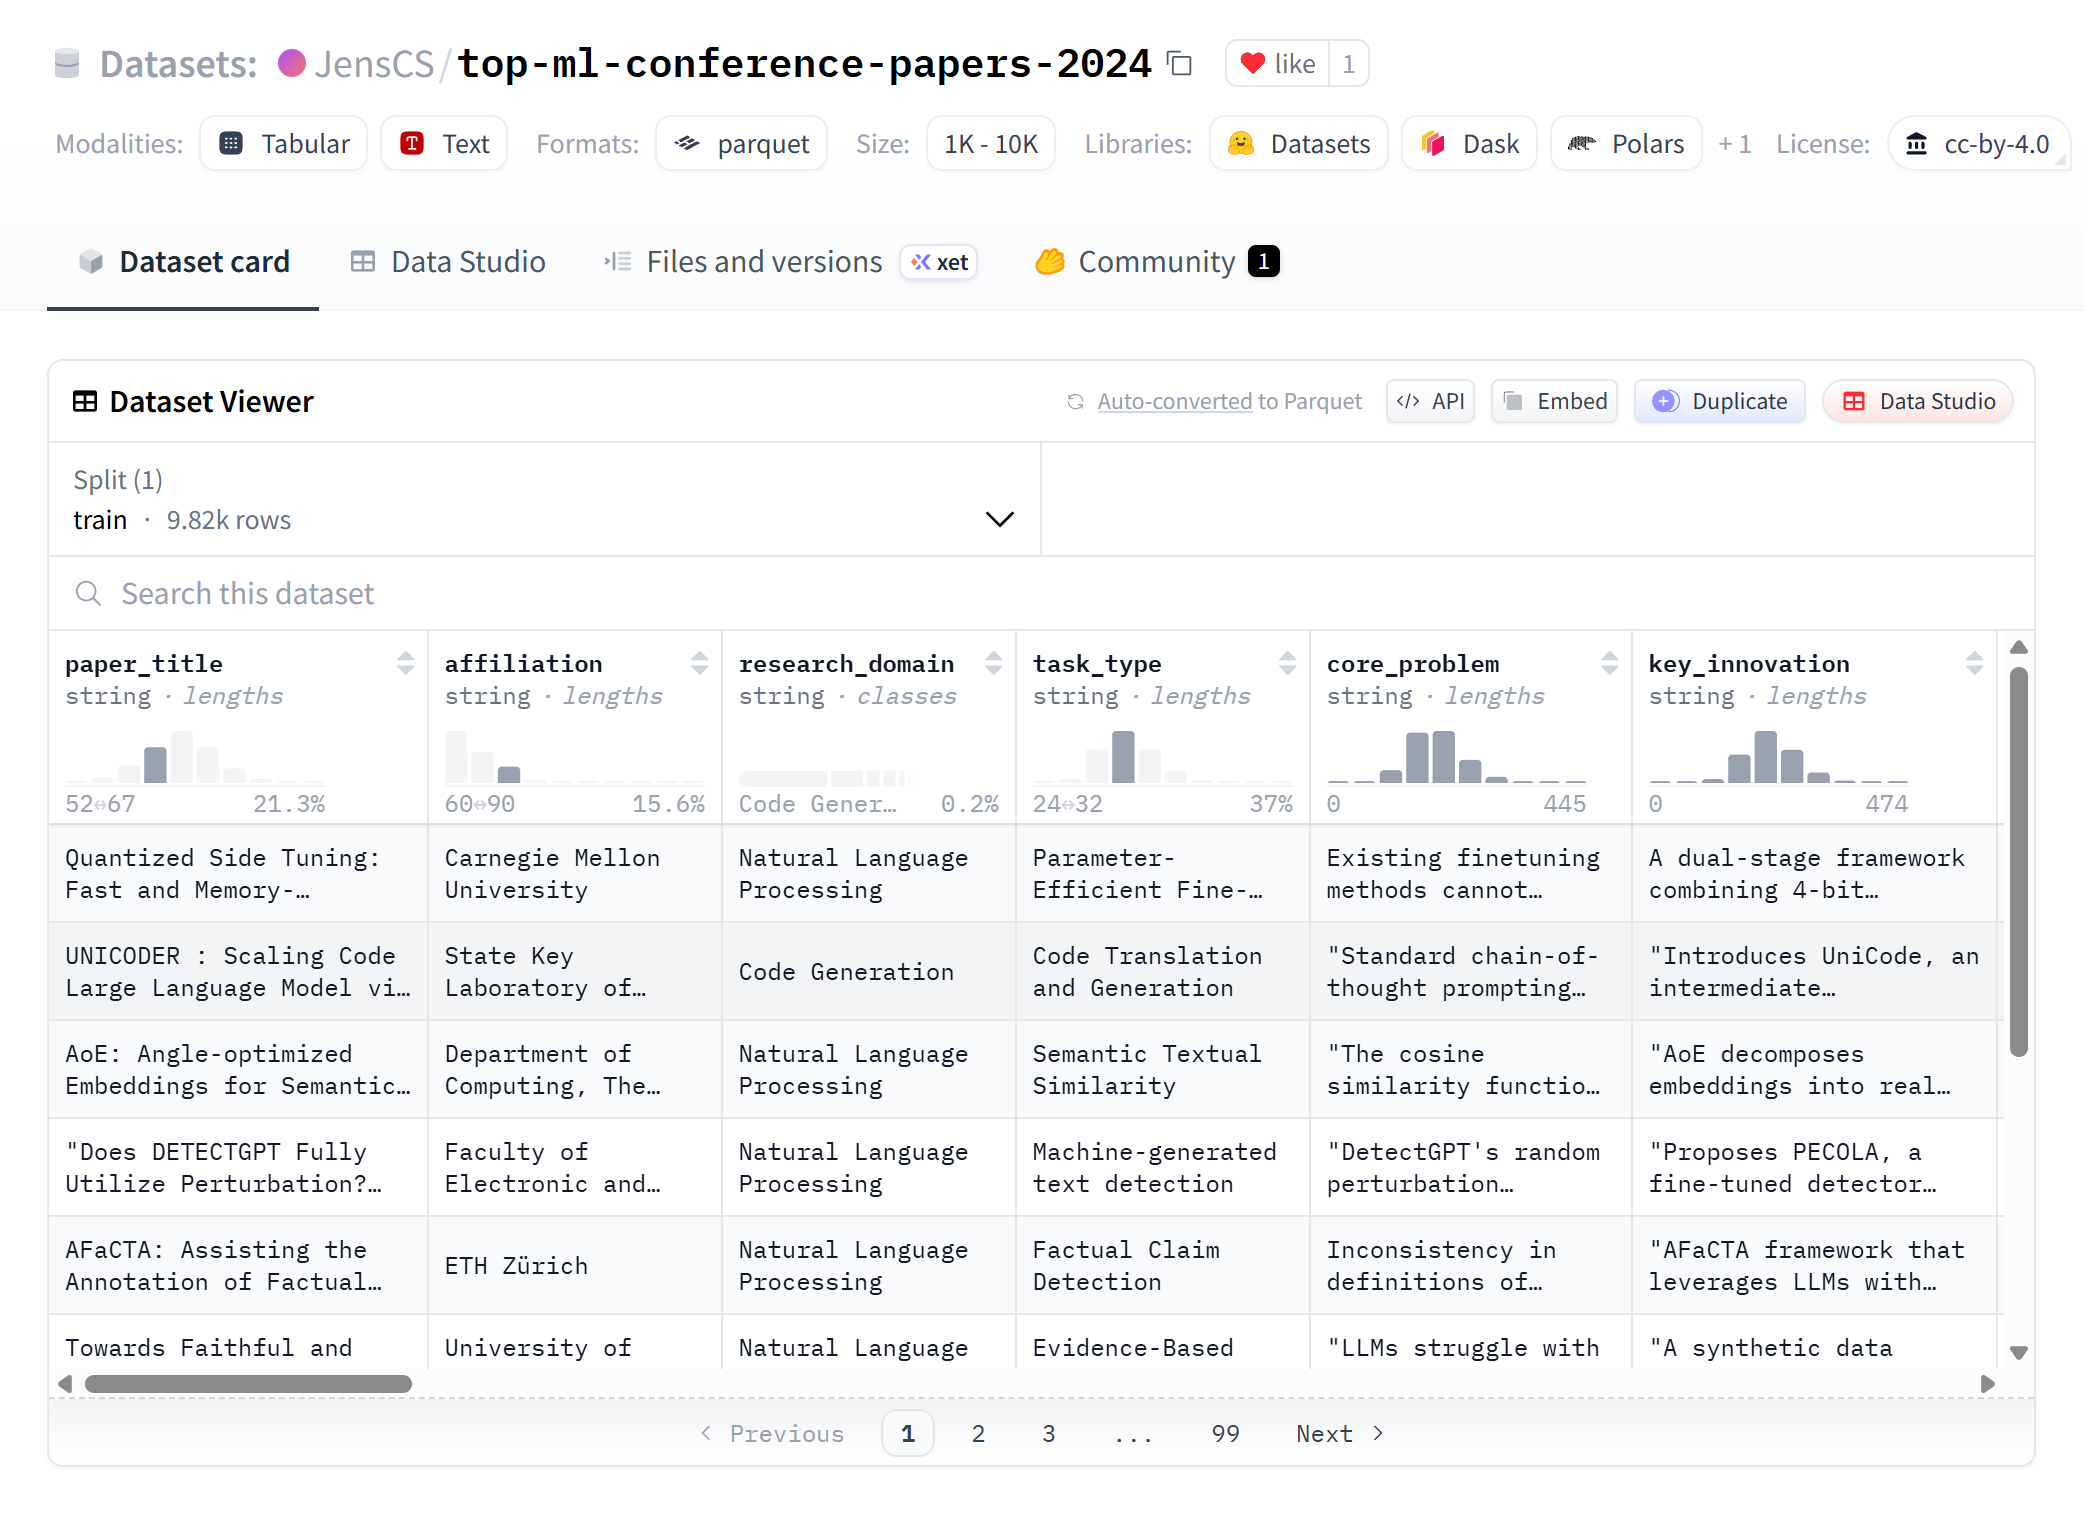Sort by key_innovation column arrows
2084x1514 pixels.
point(1974,663)
